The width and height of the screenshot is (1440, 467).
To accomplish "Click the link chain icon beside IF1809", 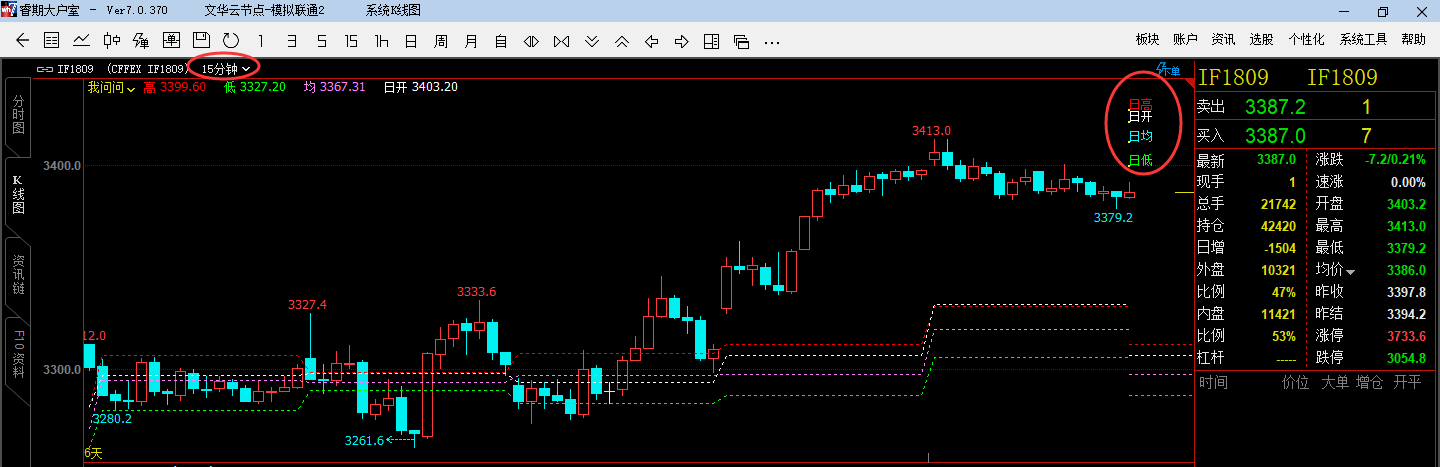I will click(45, 69).
